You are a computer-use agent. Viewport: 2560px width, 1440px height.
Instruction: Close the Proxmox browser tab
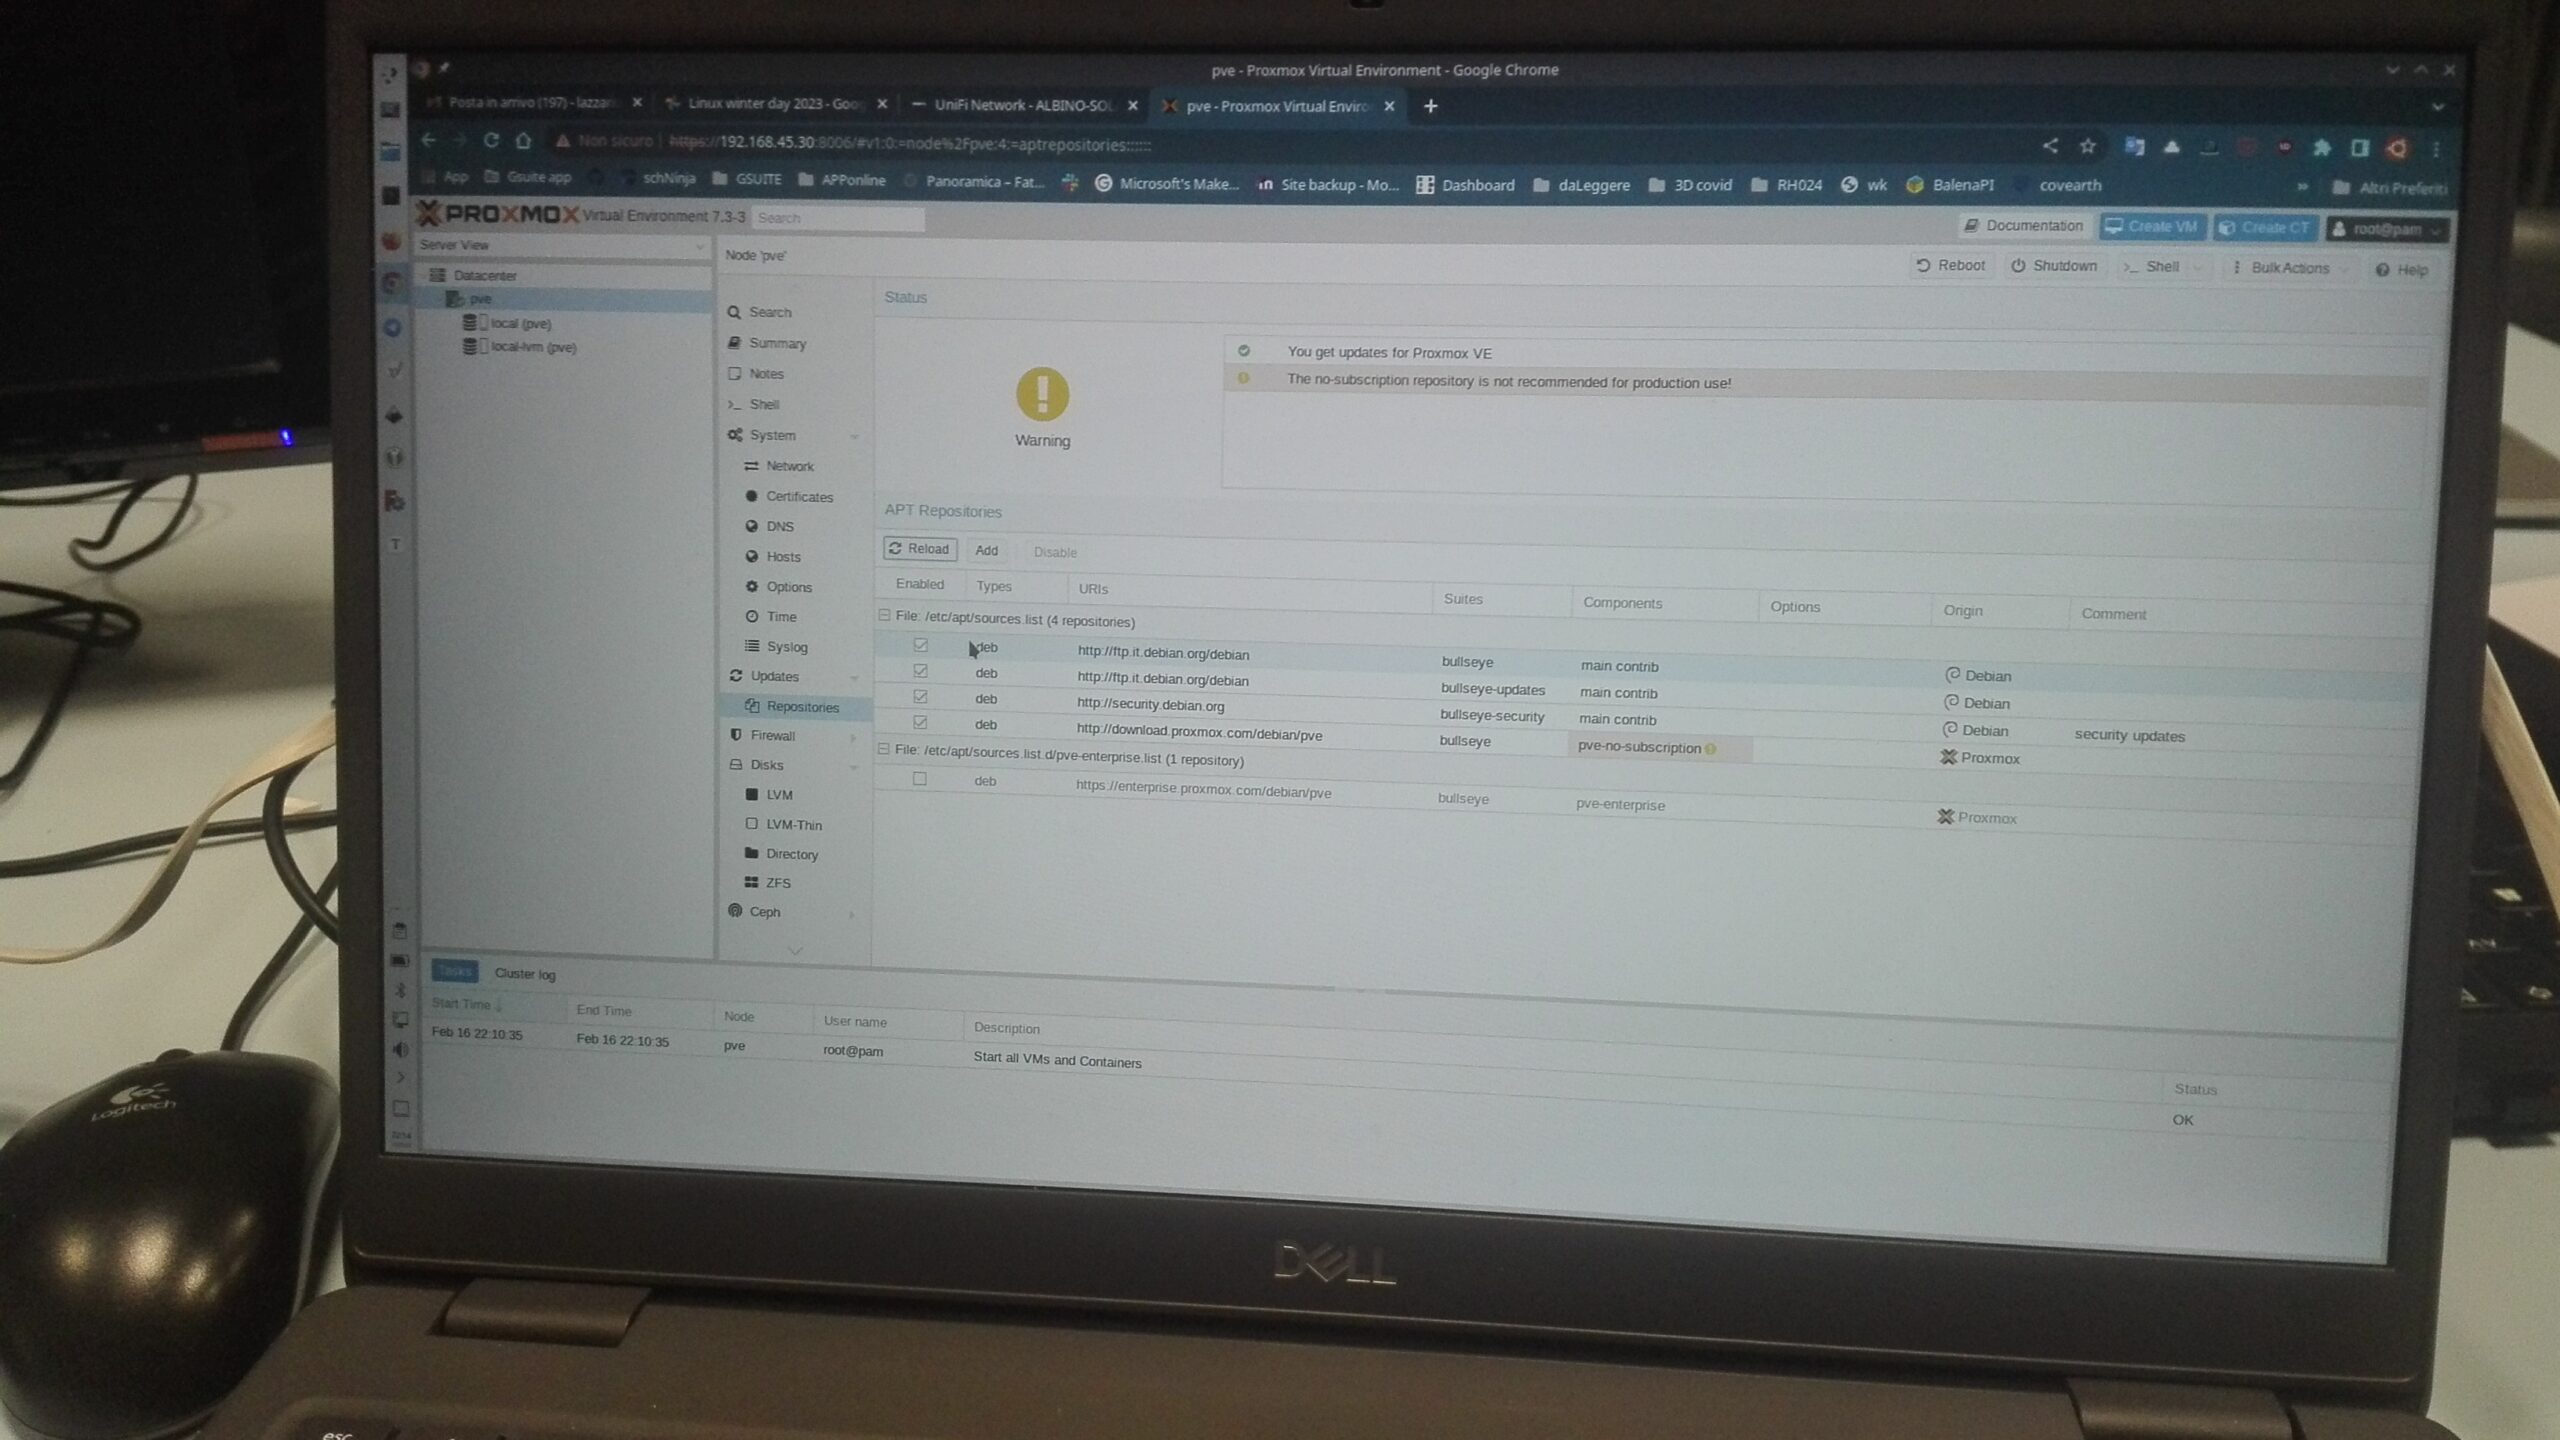(x=1389, y=106)
